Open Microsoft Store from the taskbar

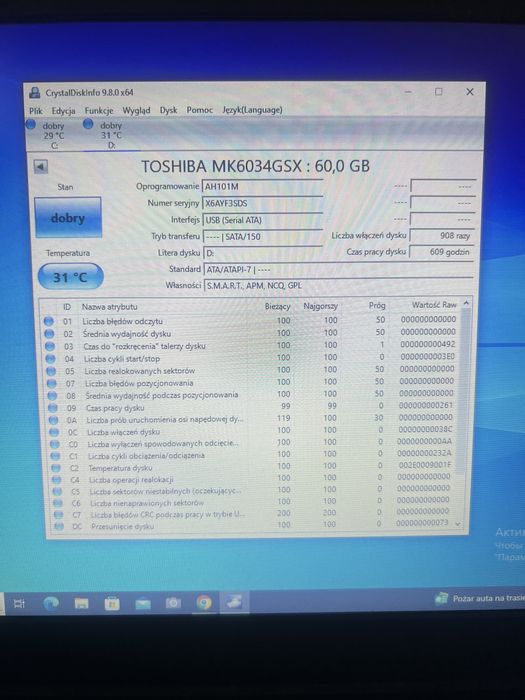[112, 604]
